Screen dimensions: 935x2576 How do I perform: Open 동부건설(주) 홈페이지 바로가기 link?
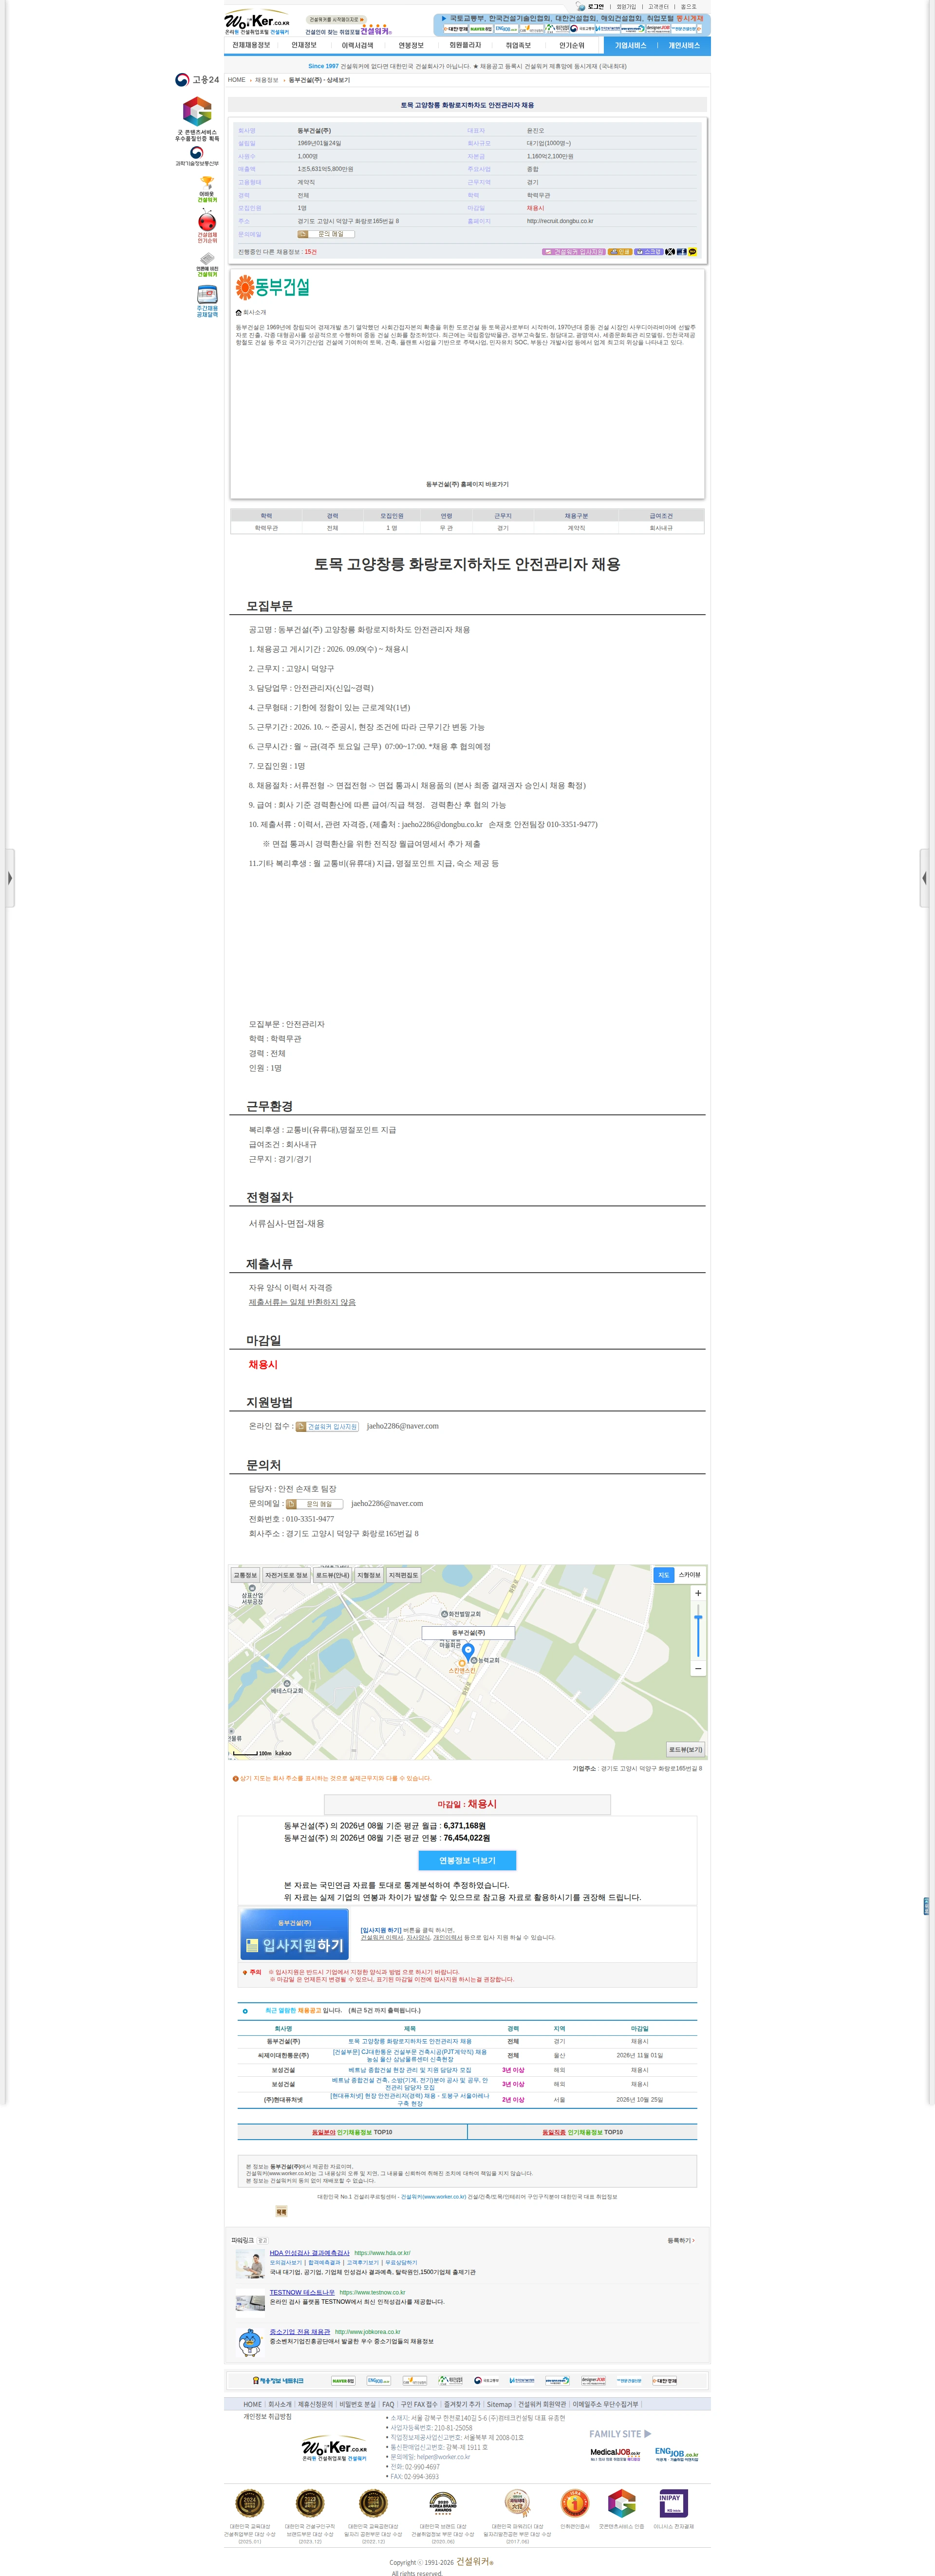point(467,484)
